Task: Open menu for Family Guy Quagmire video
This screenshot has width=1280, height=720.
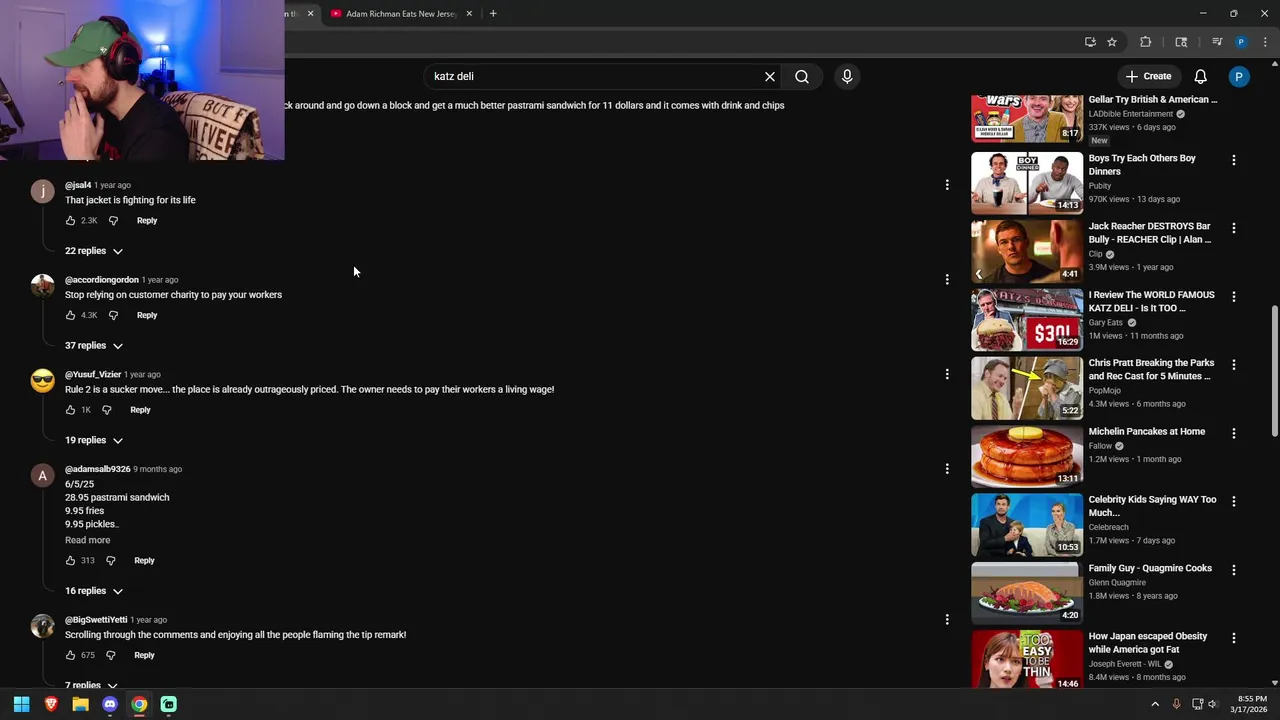Action: pos(1234,570)
